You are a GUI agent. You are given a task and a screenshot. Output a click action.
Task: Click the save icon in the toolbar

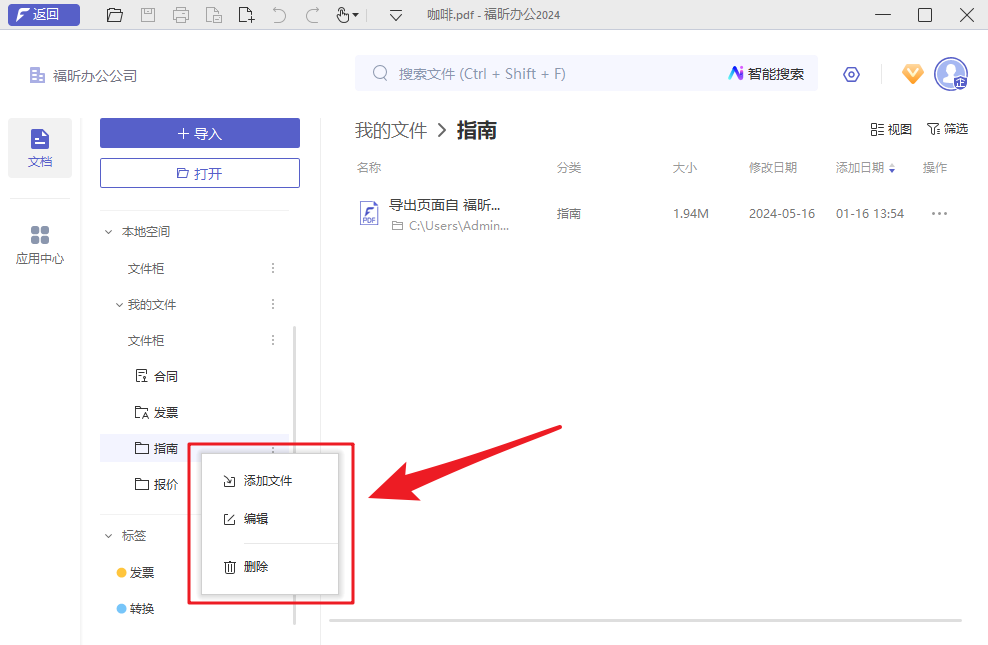pyautogui.click(x=147, y=15)
